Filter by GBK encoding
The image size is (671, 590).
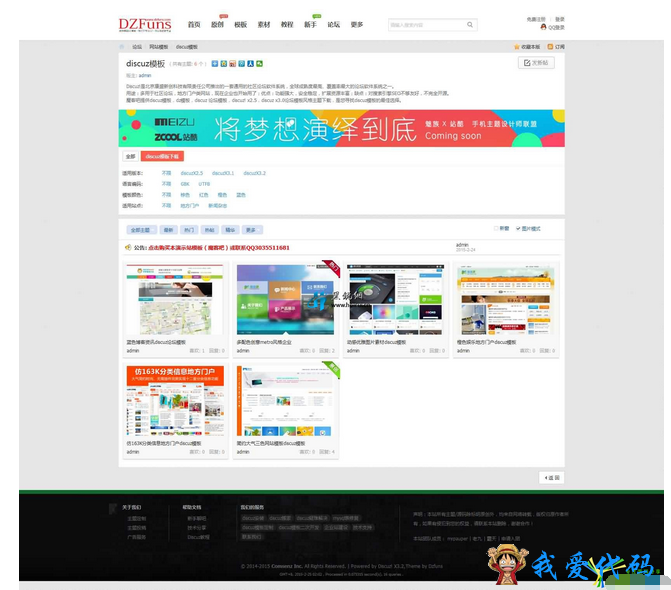coord(185,184)
